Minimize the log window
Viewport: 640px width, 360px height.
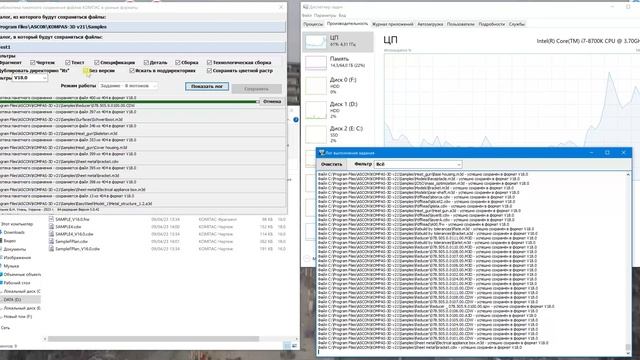coord(591,153)
